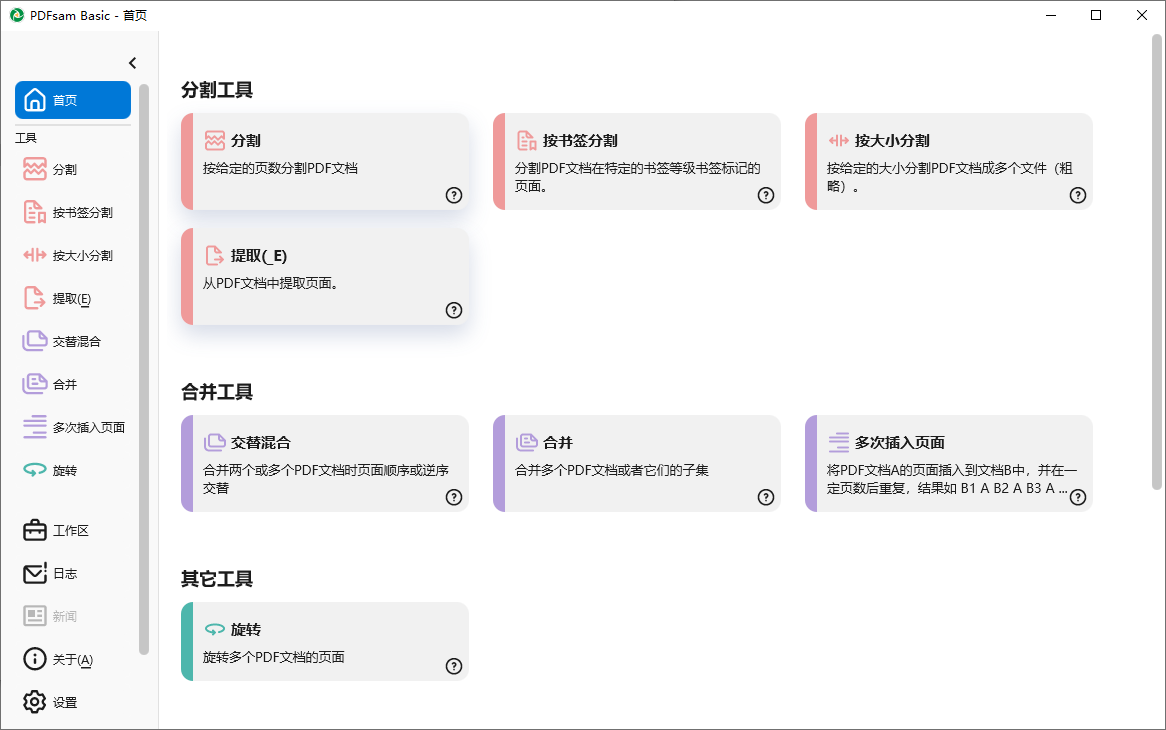
Task: Click the 交替混合 card icon
Action: tap(215, 442)
